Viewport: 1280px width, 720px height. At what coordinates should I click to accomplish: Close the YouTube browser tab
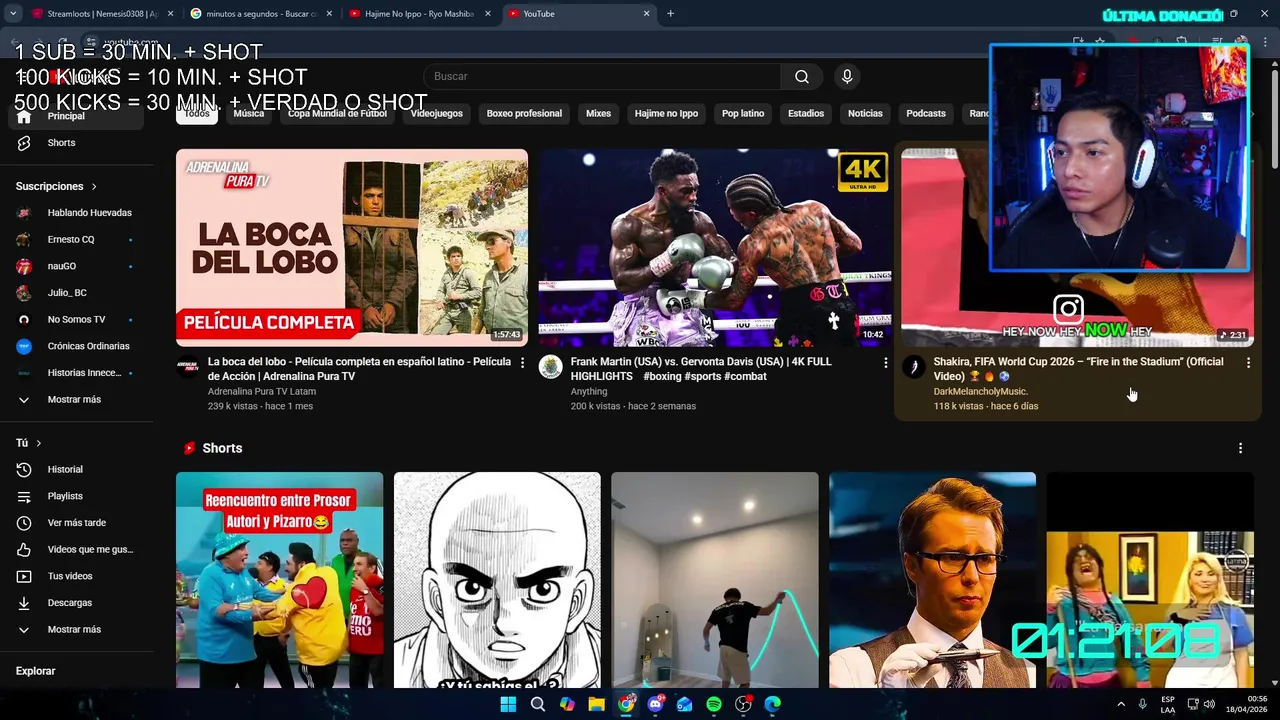coord(647,14)
